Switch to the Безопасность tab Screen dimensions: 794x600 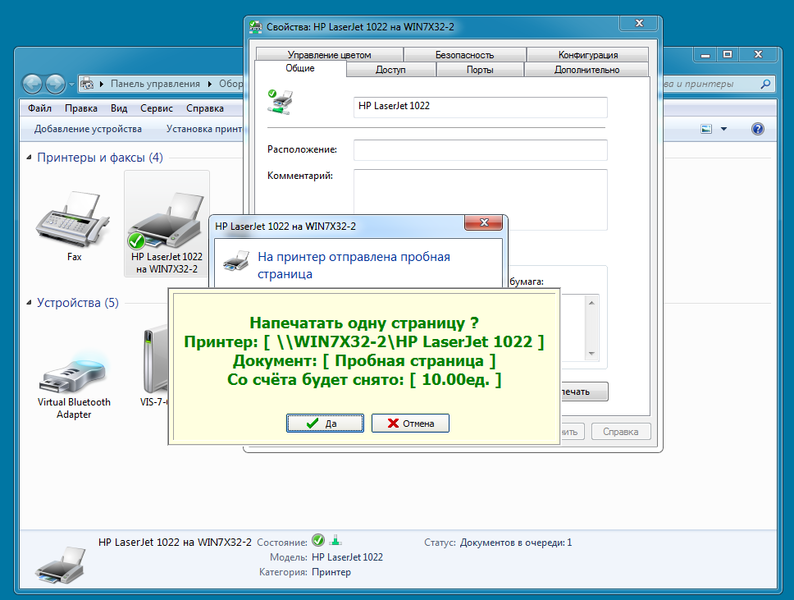[x=464, y=54]
